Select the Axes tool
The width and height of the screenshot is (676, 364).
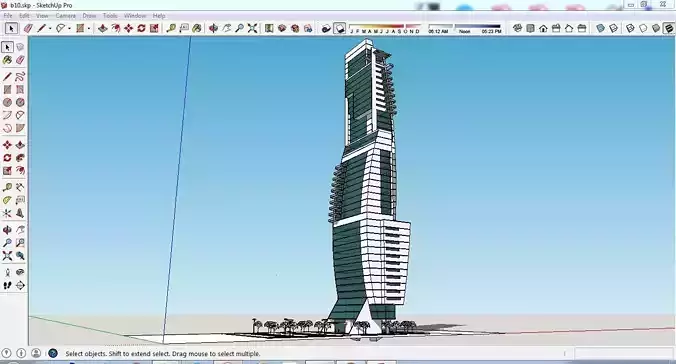(x=7, y=213)
